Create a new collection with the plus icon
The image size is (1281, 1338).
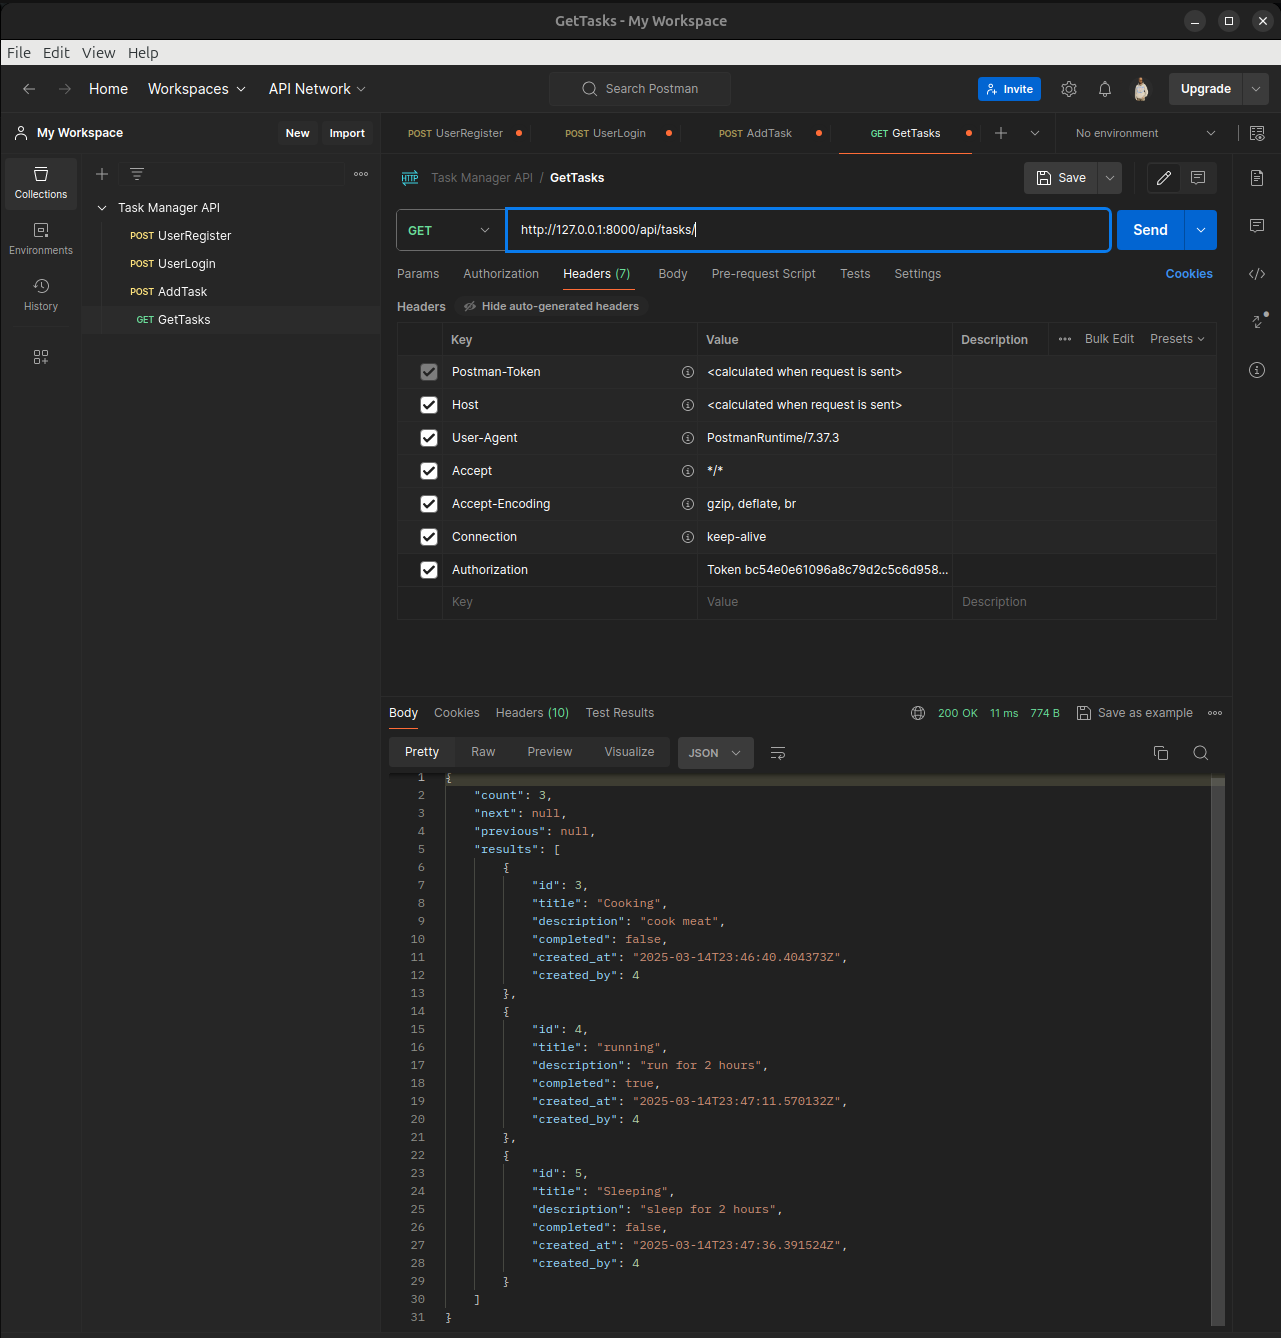click(102, 174)
